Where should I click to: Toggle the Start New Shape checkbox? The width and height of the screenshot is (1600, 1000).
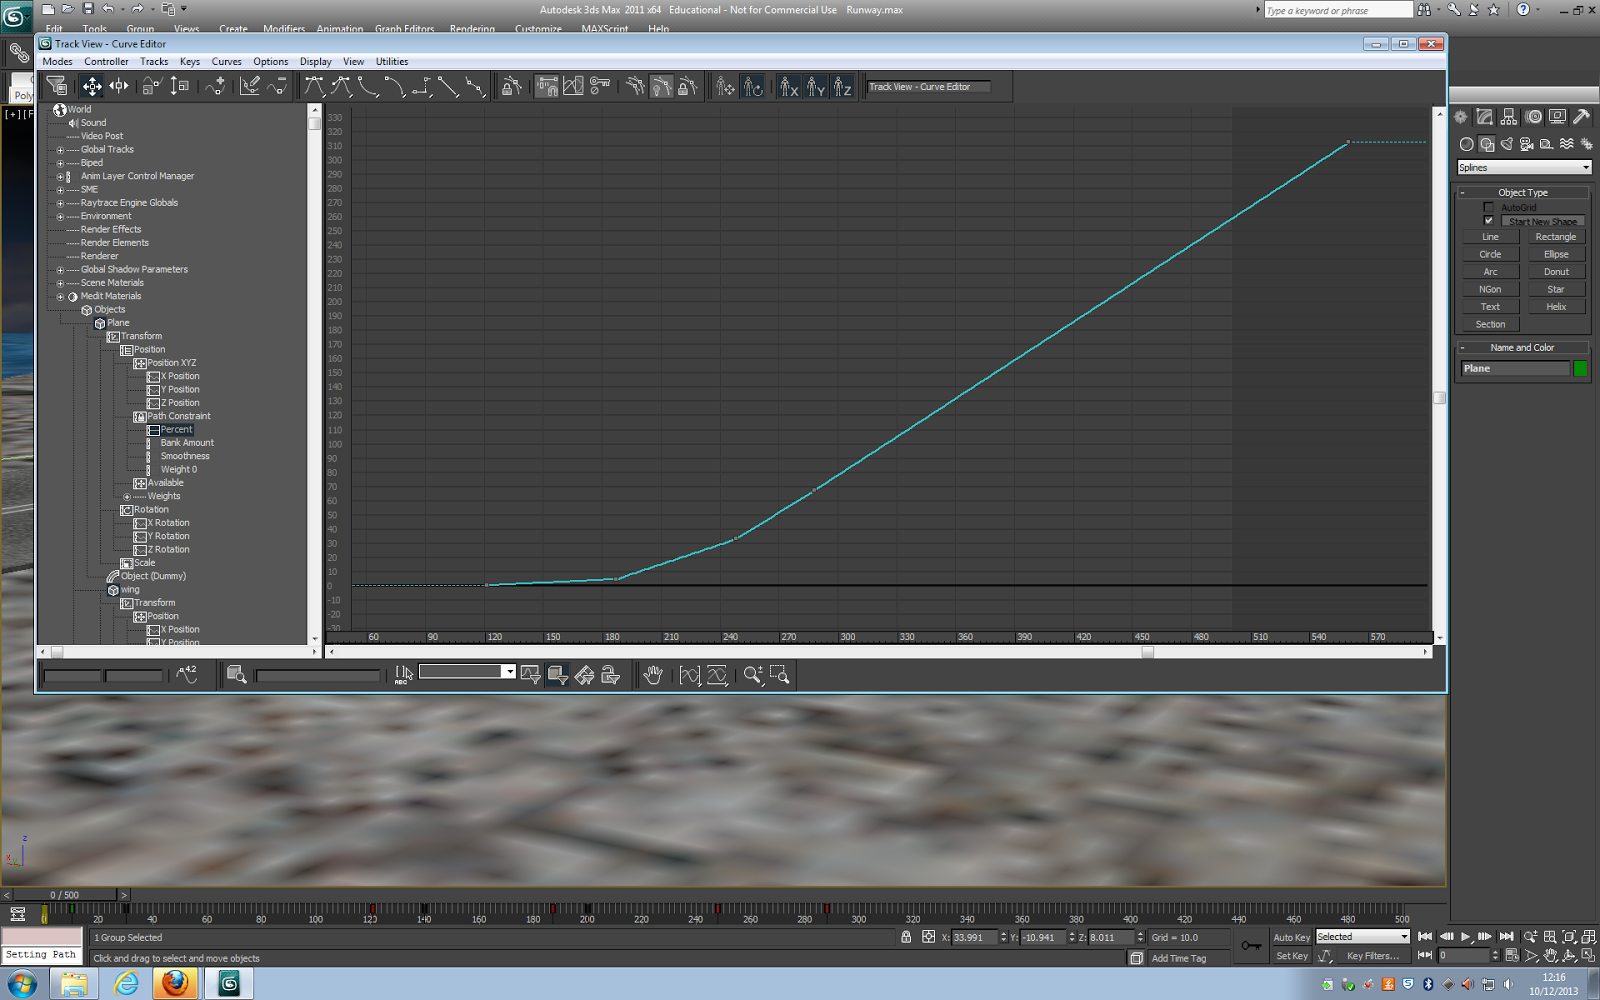pyautogui.click(x=1487, y=220)
